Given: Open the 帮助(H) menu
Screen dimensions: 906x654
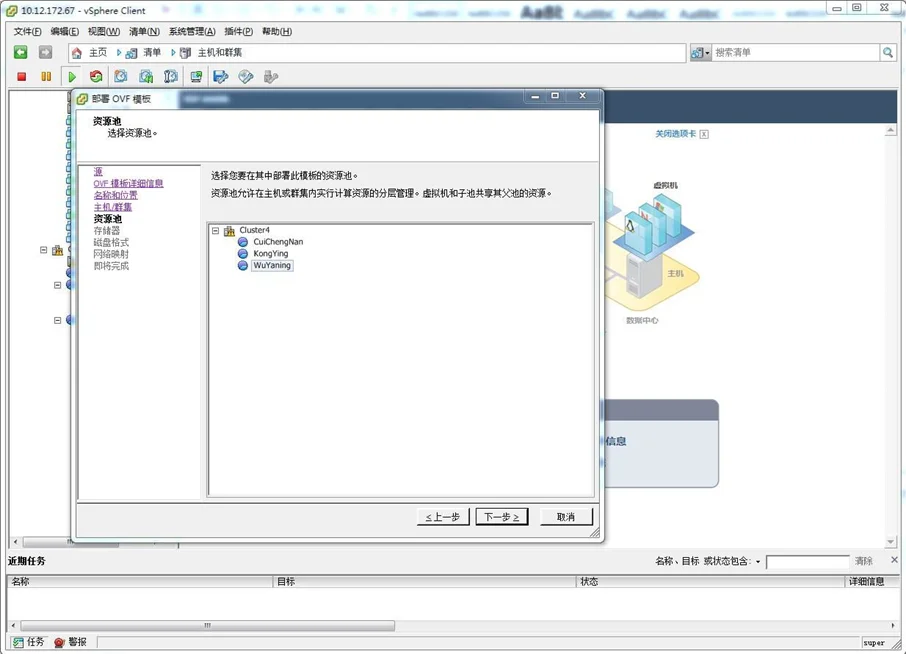Looking at the screenshot, I should pos(277,31).
